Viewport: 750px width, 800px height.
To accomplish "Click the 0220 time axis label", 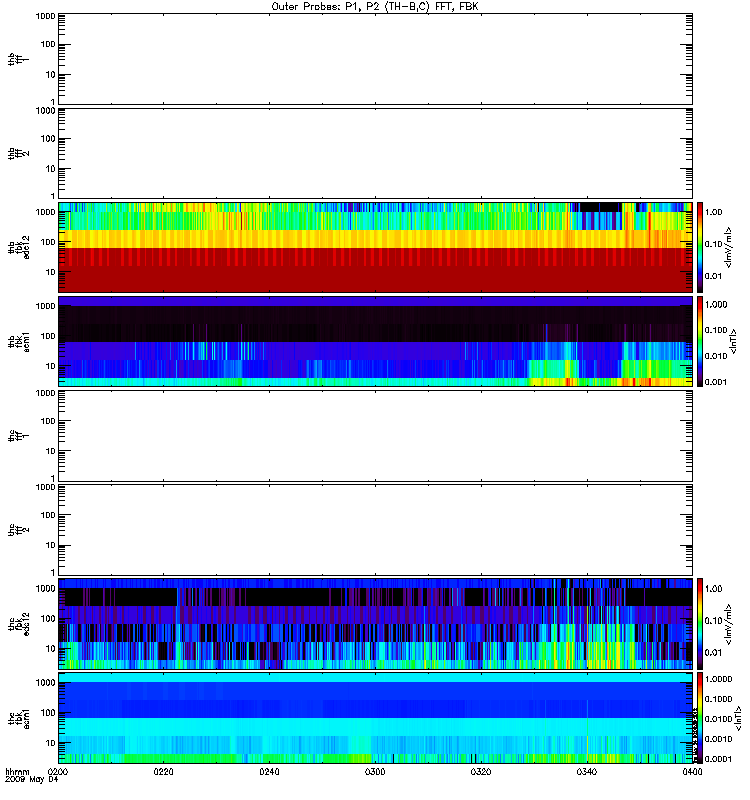I will (x=164, y=772).
